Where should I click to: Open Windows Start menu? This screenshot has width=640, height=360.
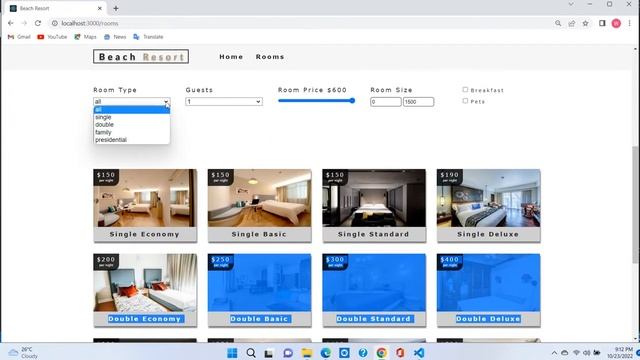click(x=232, y=353)
